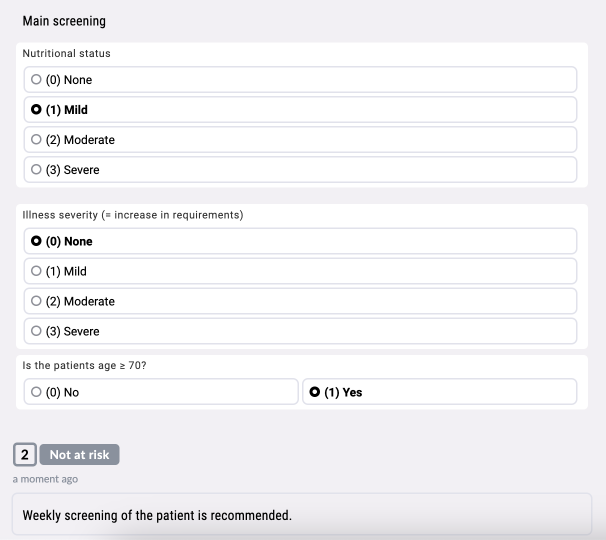The image size is (606, 540).
Task: Select (0) None under Illness severity
Action: [x=300, y=241]
